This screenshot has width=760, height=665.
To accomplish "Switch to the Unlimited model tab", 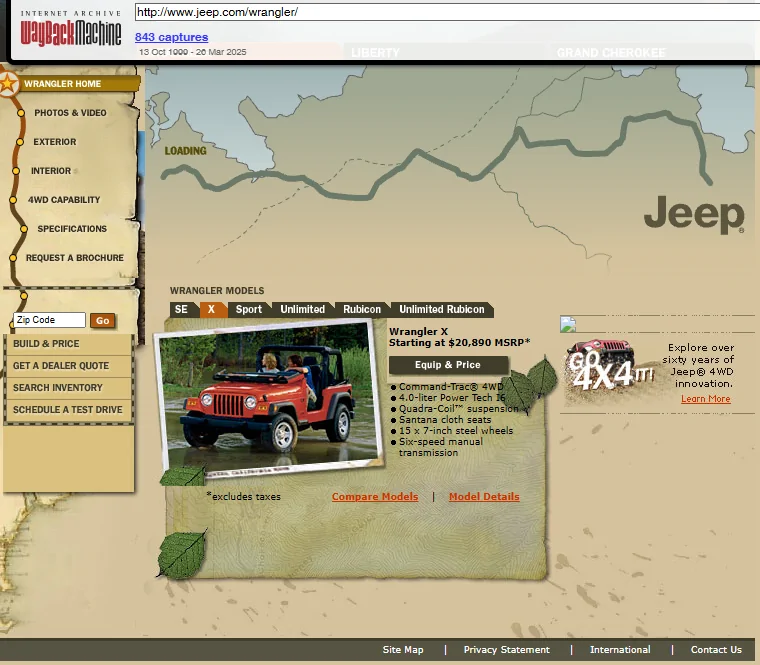I will click(x=302, y=310).
